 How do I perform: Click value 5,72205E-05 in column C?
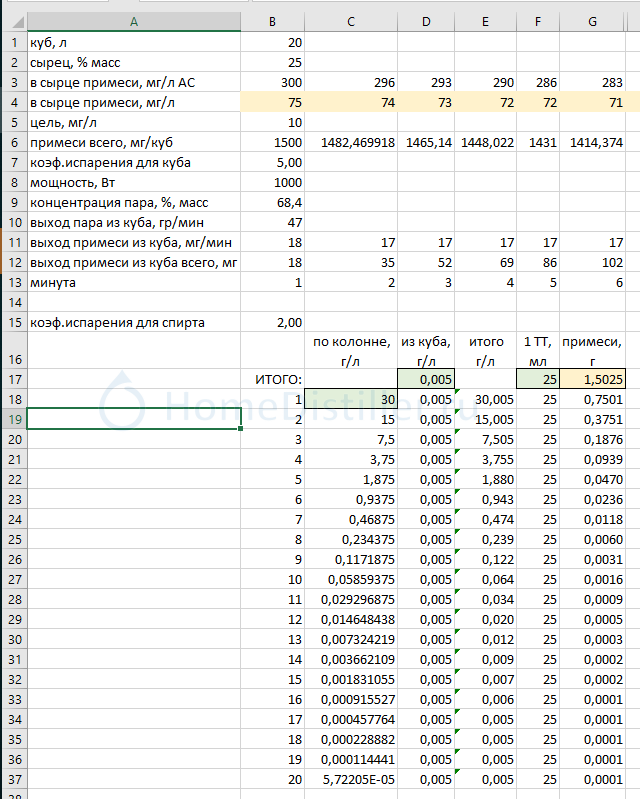[351, 779]
